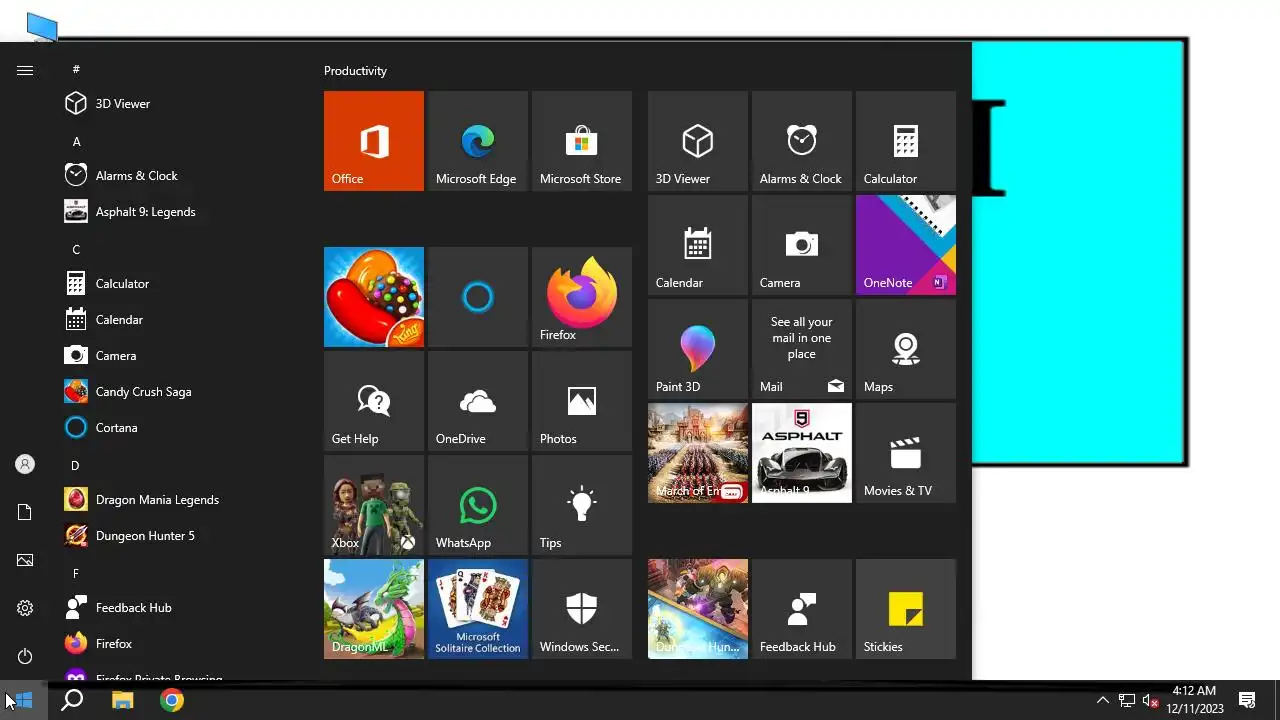Viewport: 1280px width, 720px height.
Task: Click the Windows Start button
Action: (x=24, y=700)
